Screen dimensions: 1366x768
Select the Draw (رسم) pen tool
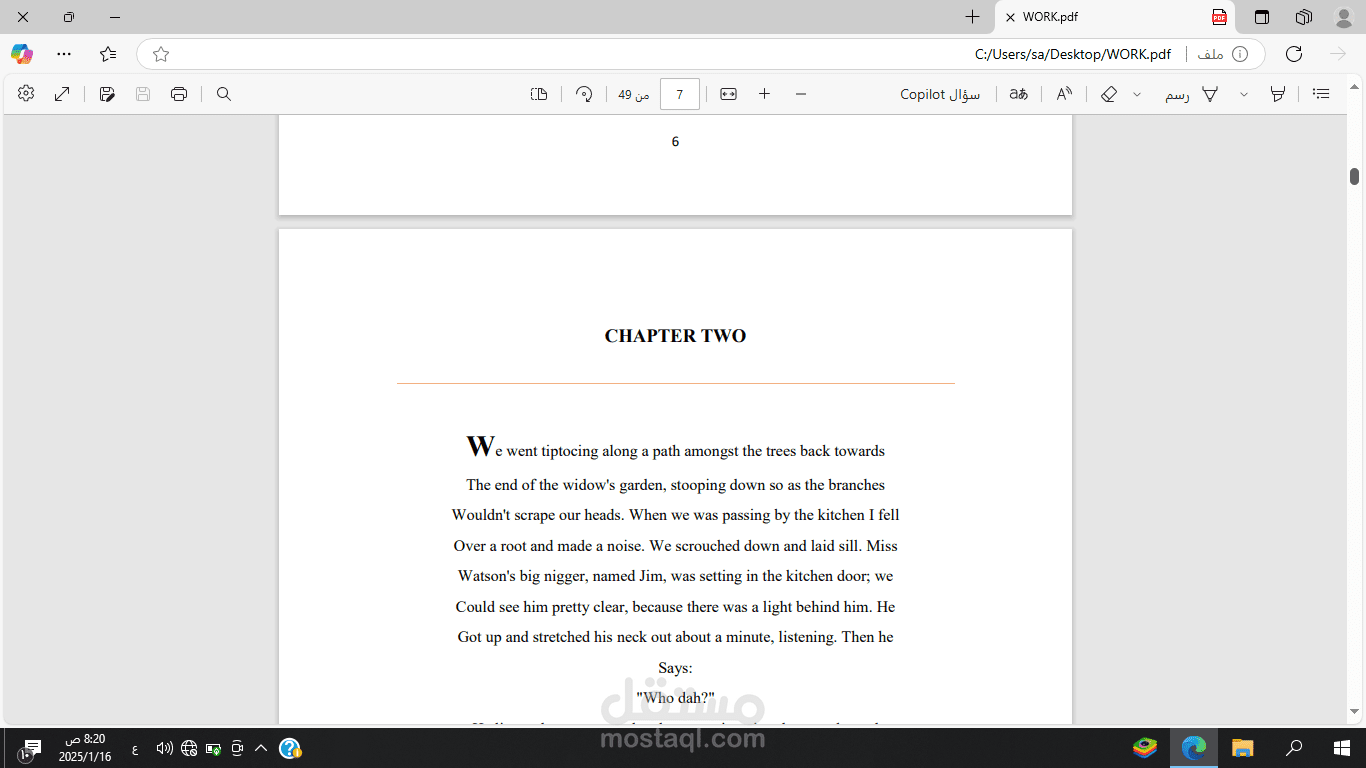click(x=1190, y=94)
